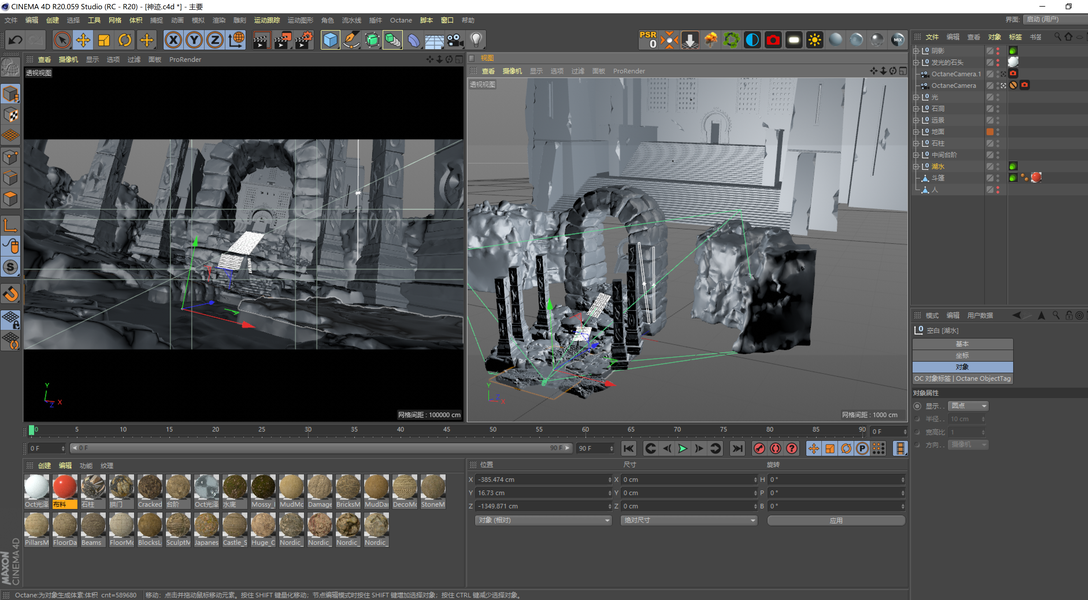The width and height of the screenshot is (1088, 600).
Task: Toggle Z axis lock
Action: [x=215, y=40]
